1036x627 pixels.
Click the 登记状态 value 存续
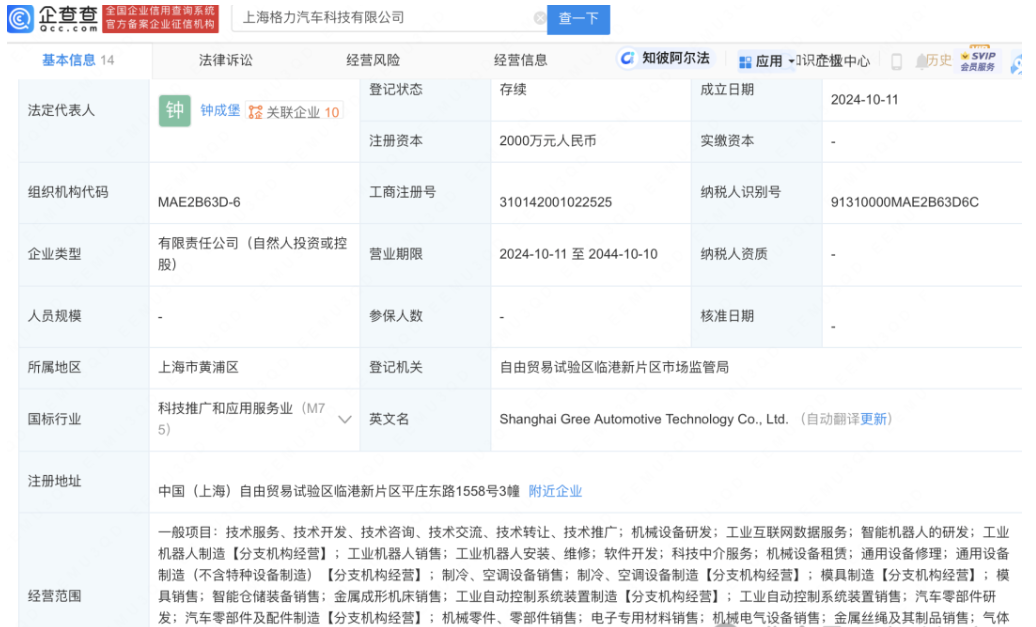(513, 89)
